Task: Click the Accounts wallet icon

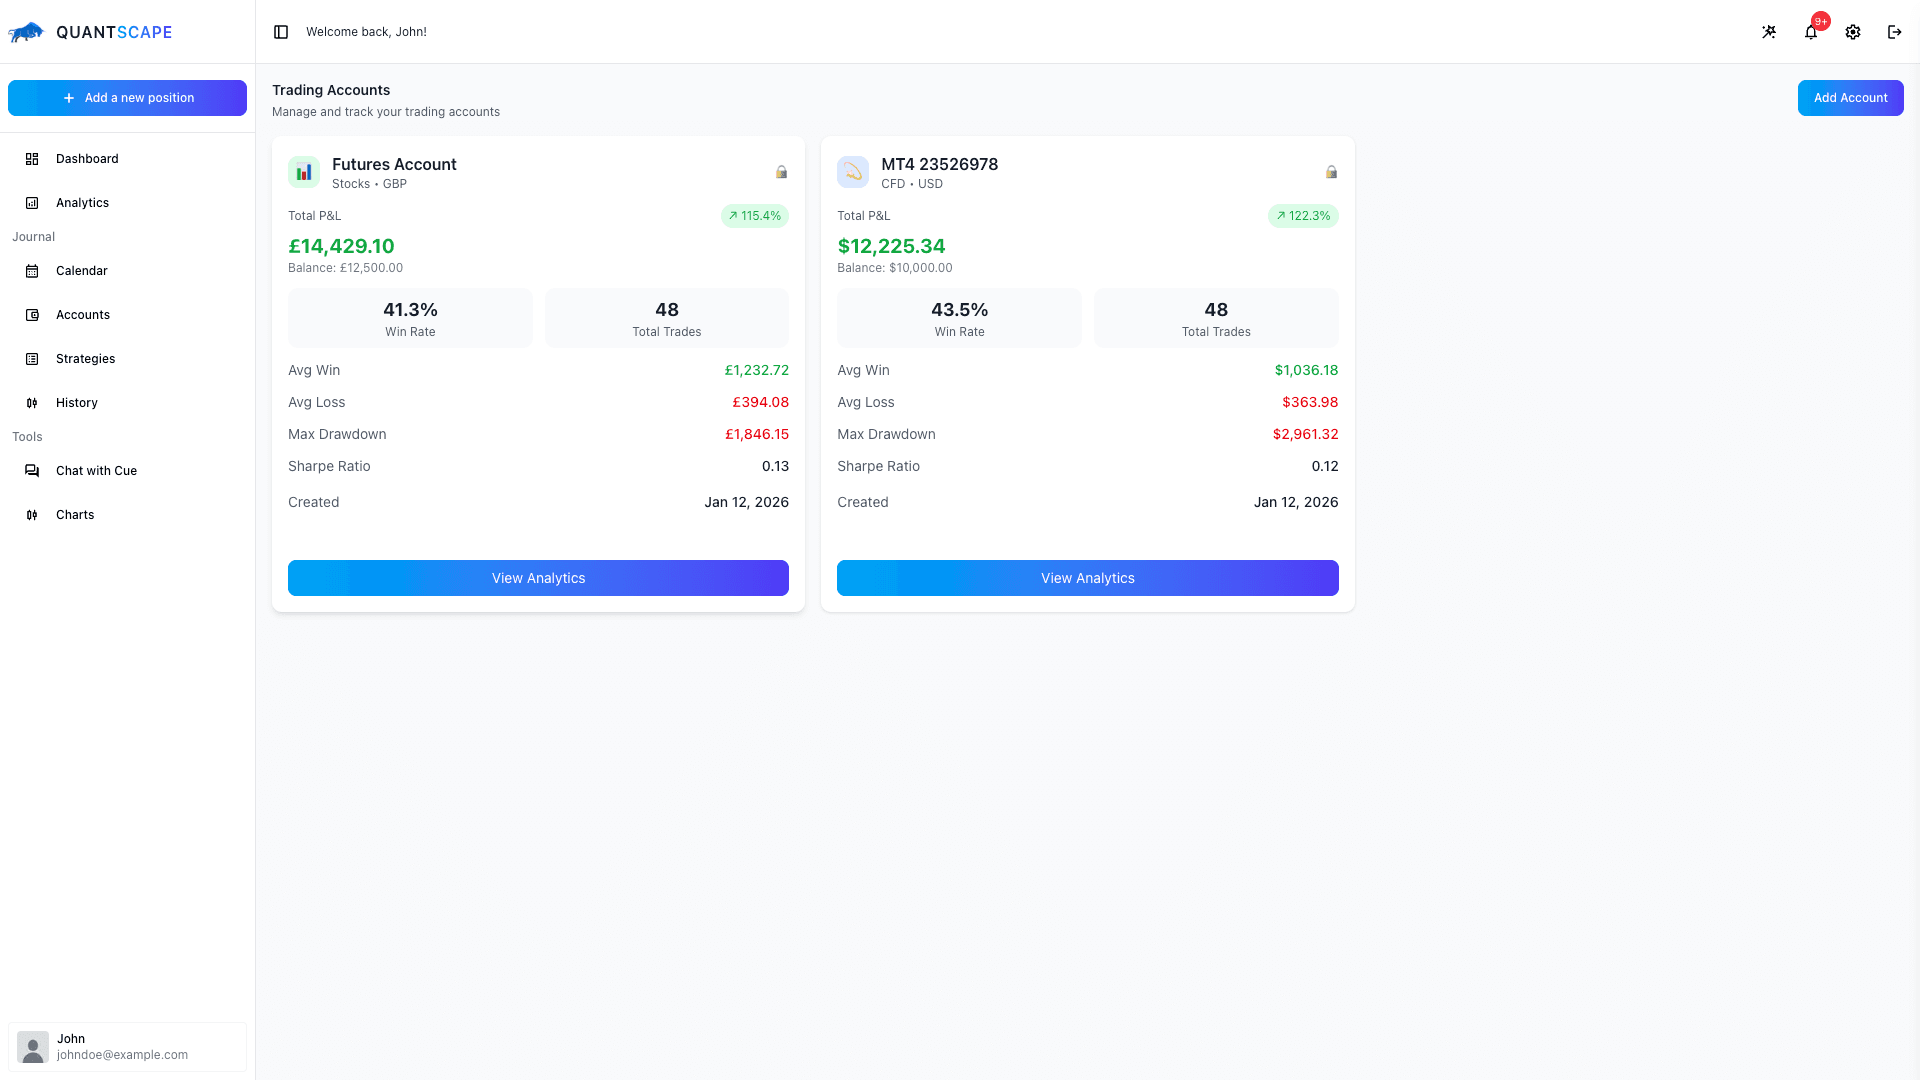Action: (31, 315)
